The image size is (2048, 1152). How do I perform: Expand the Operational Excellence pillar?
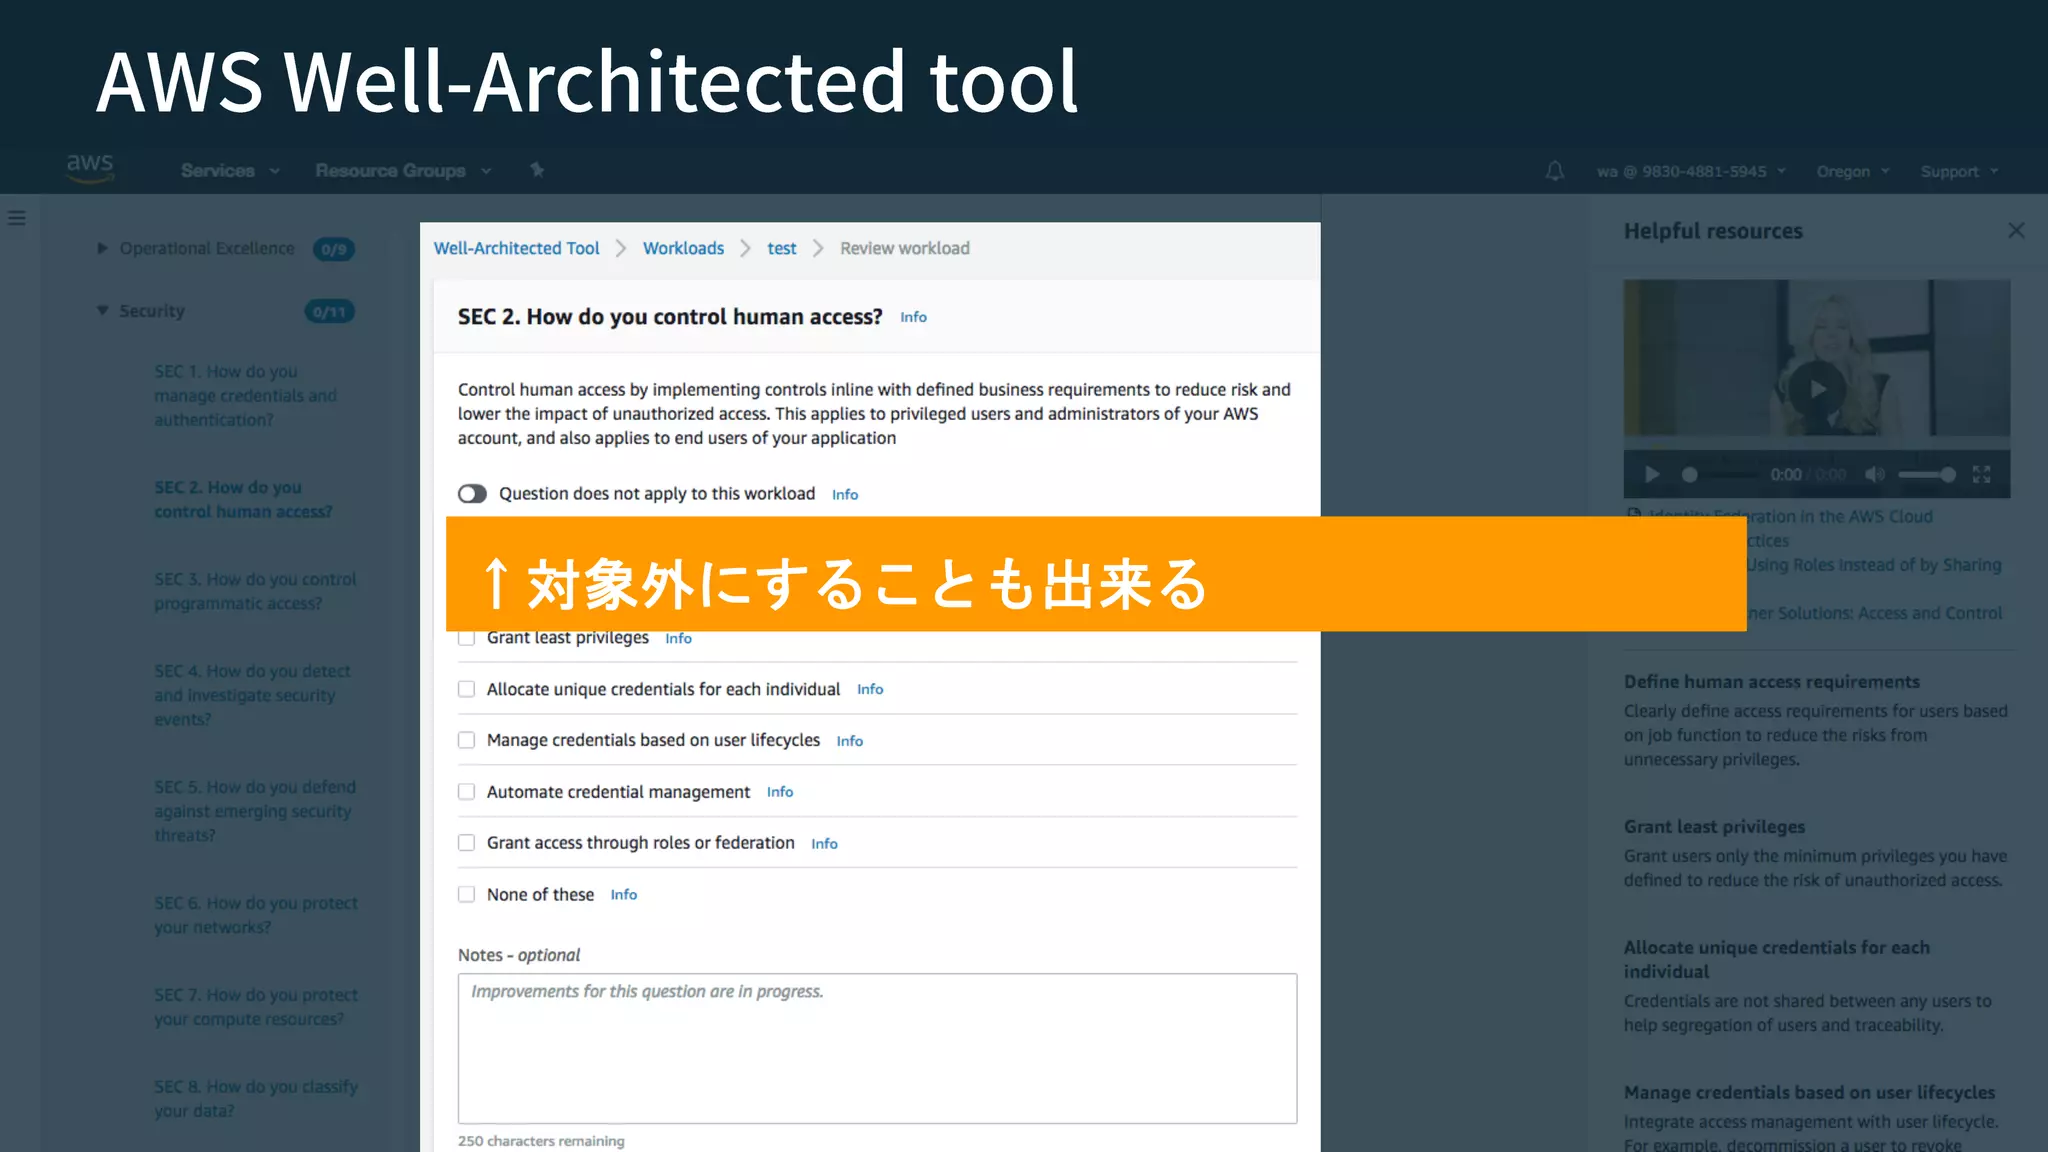(x=102, y=248)
